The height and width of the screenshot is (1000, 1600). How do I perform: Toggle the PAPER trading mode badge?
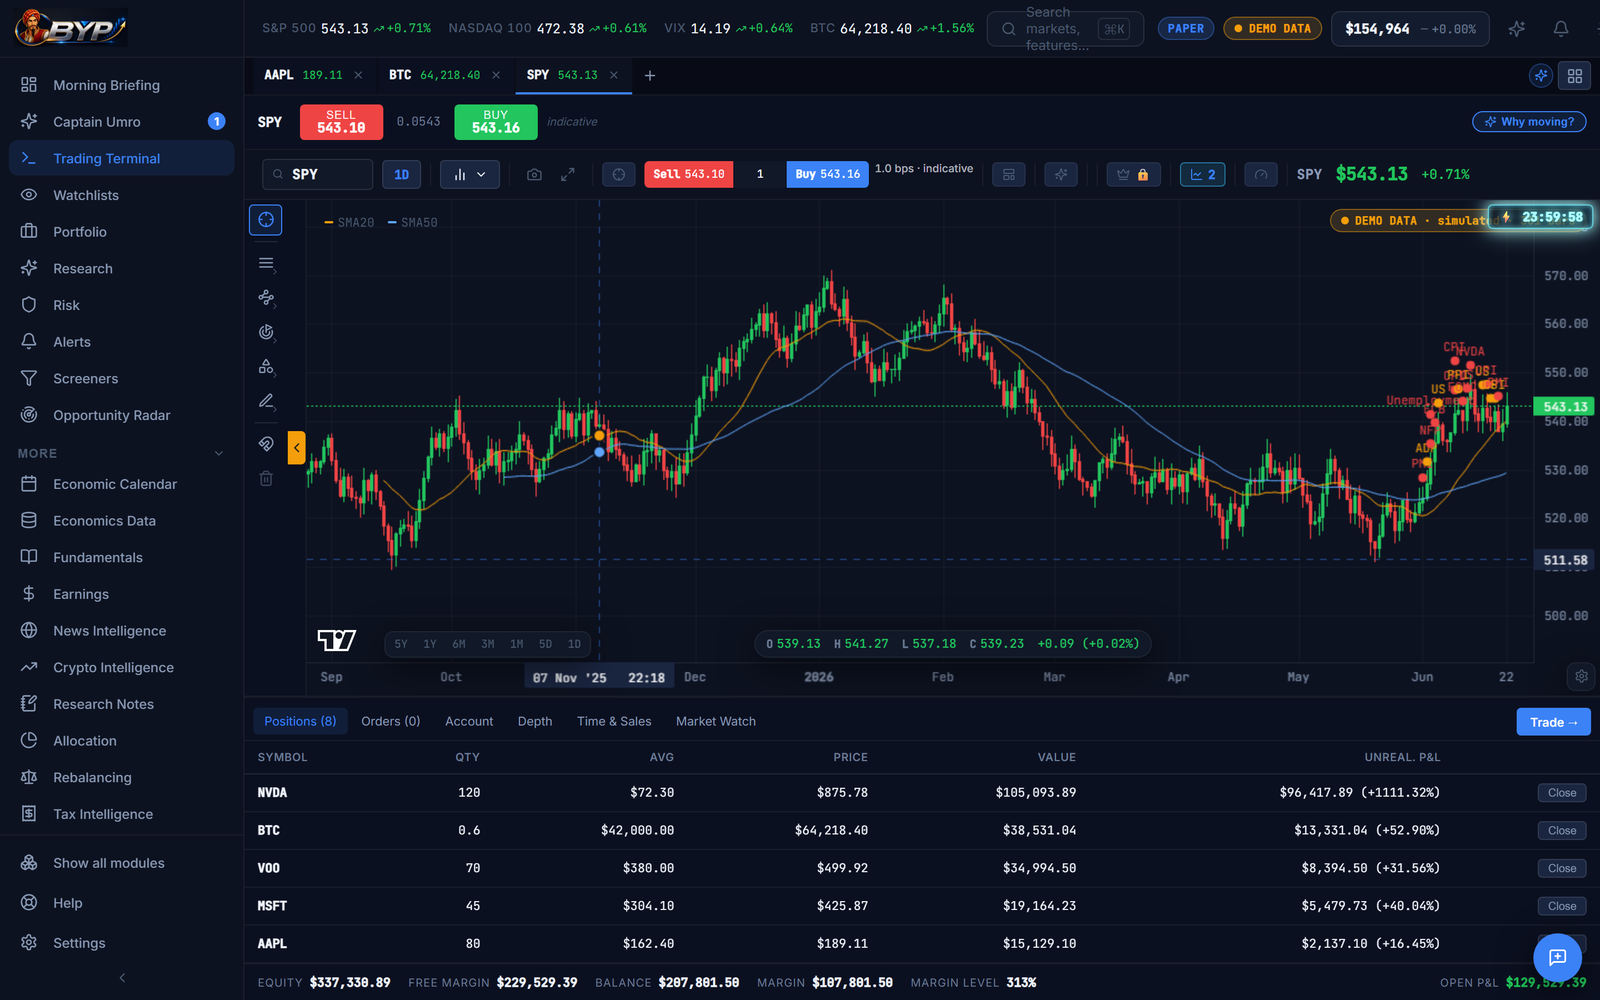tap(1185, 29)
